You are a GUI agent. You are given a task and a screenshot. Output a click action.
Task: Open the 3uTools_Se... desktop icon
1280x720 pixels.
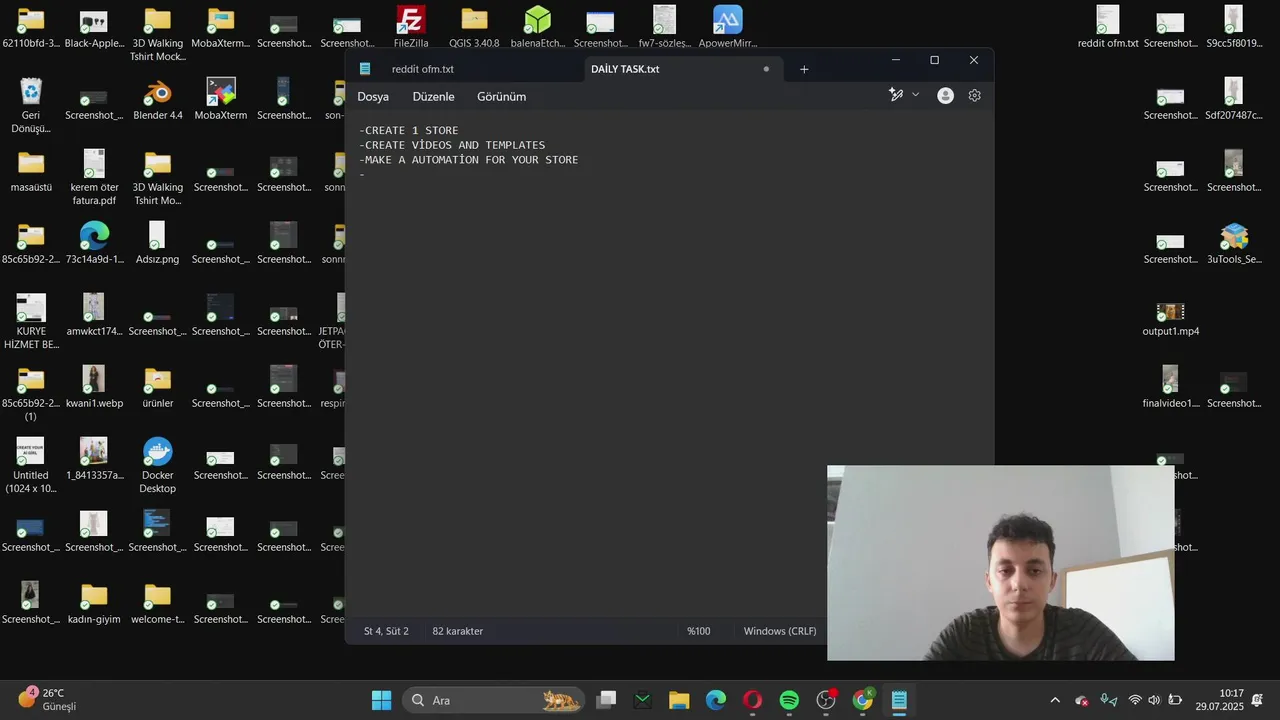click(1234, 243)
